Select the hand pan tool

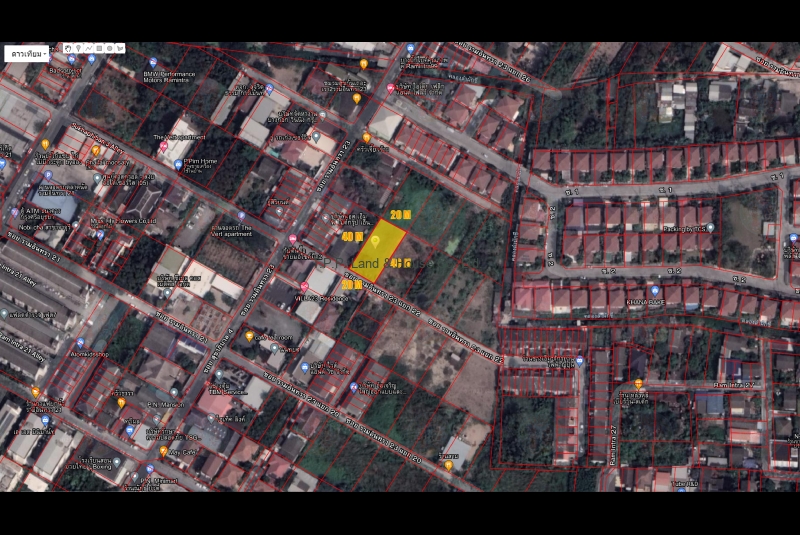(x=68, y=48)
